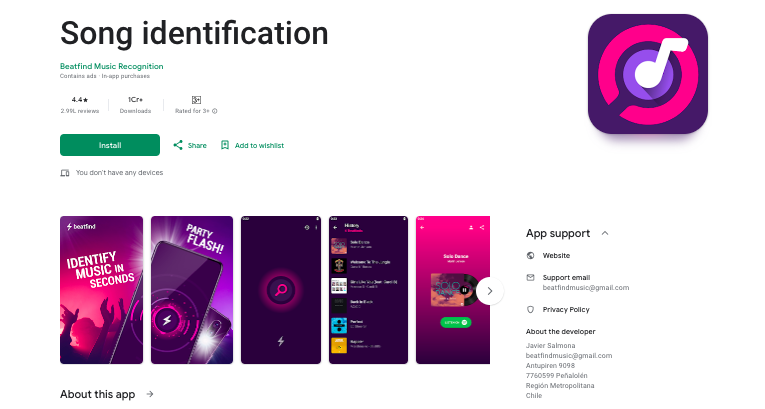Click the Share icon
The width and height of the screenshot is (765, 409).
[x=178, y=145]
